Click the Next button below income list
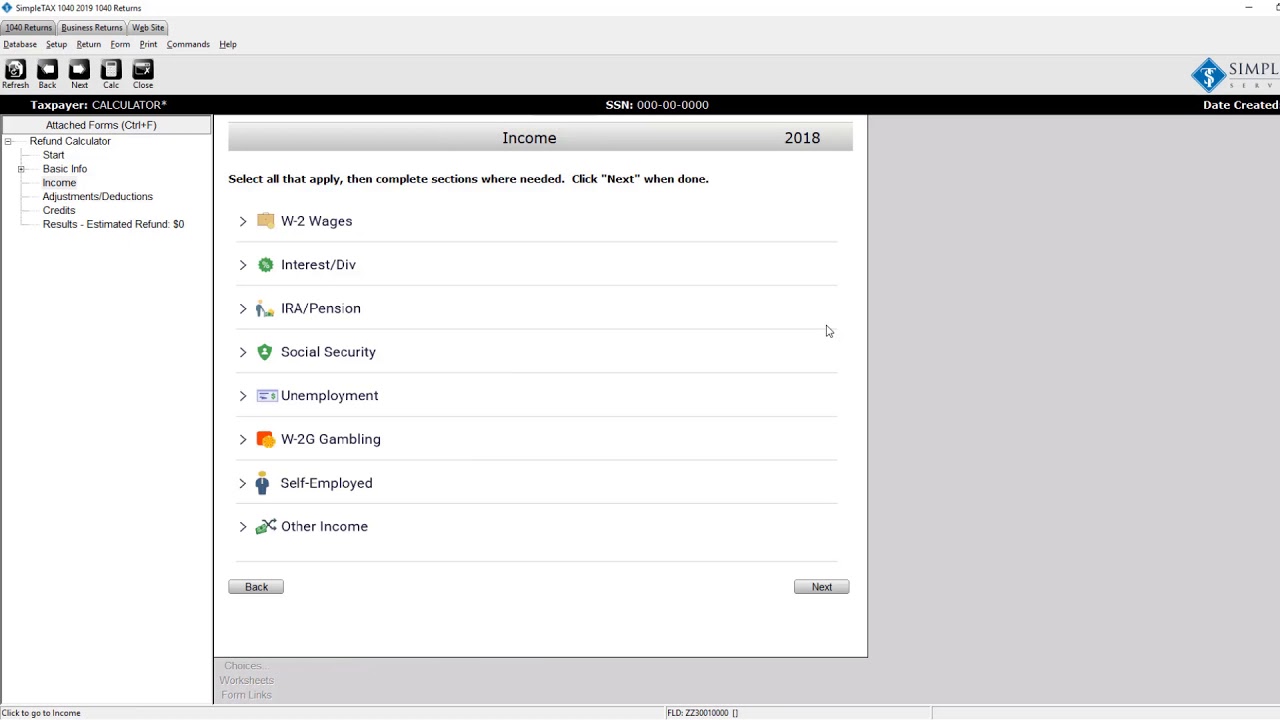The height and width of the screenshot is (720, 1280). [822, 587]
